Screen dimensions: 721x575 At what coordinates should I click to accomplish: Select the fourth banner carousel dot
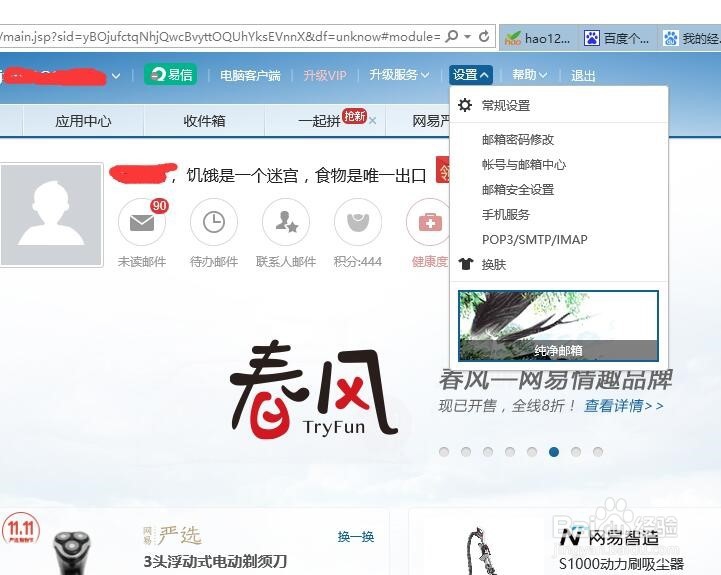[x=510, y=452]
